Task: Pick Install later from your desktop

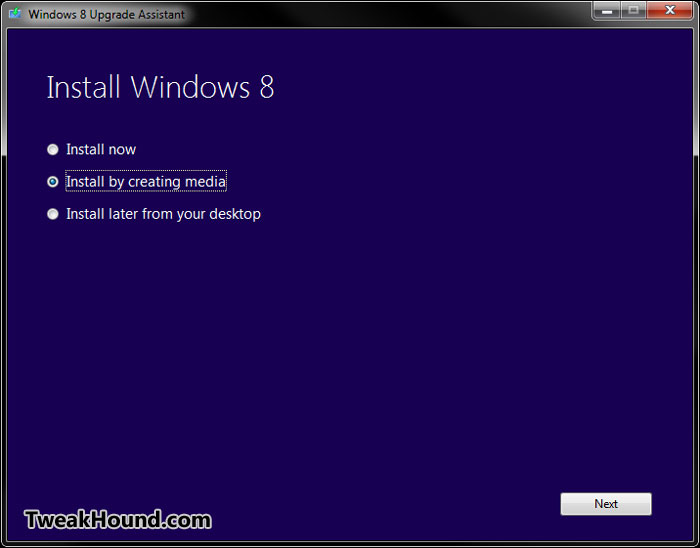Action: pyautogui.click(x=53, y=214)
